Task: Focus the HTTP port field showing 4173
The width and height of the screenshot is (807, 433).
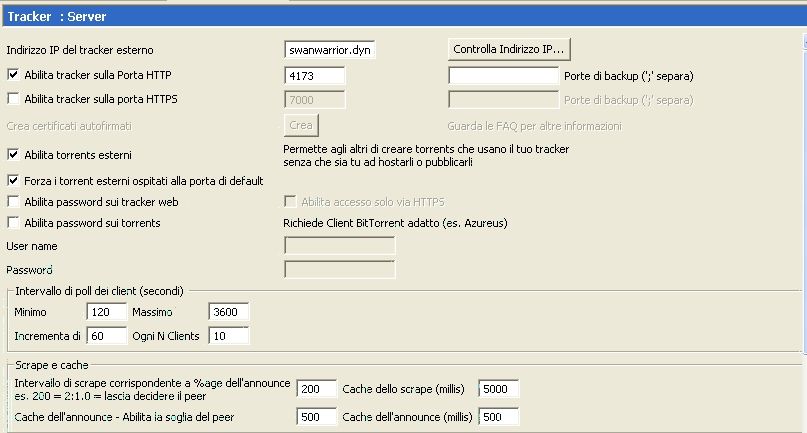Action: 315,76
